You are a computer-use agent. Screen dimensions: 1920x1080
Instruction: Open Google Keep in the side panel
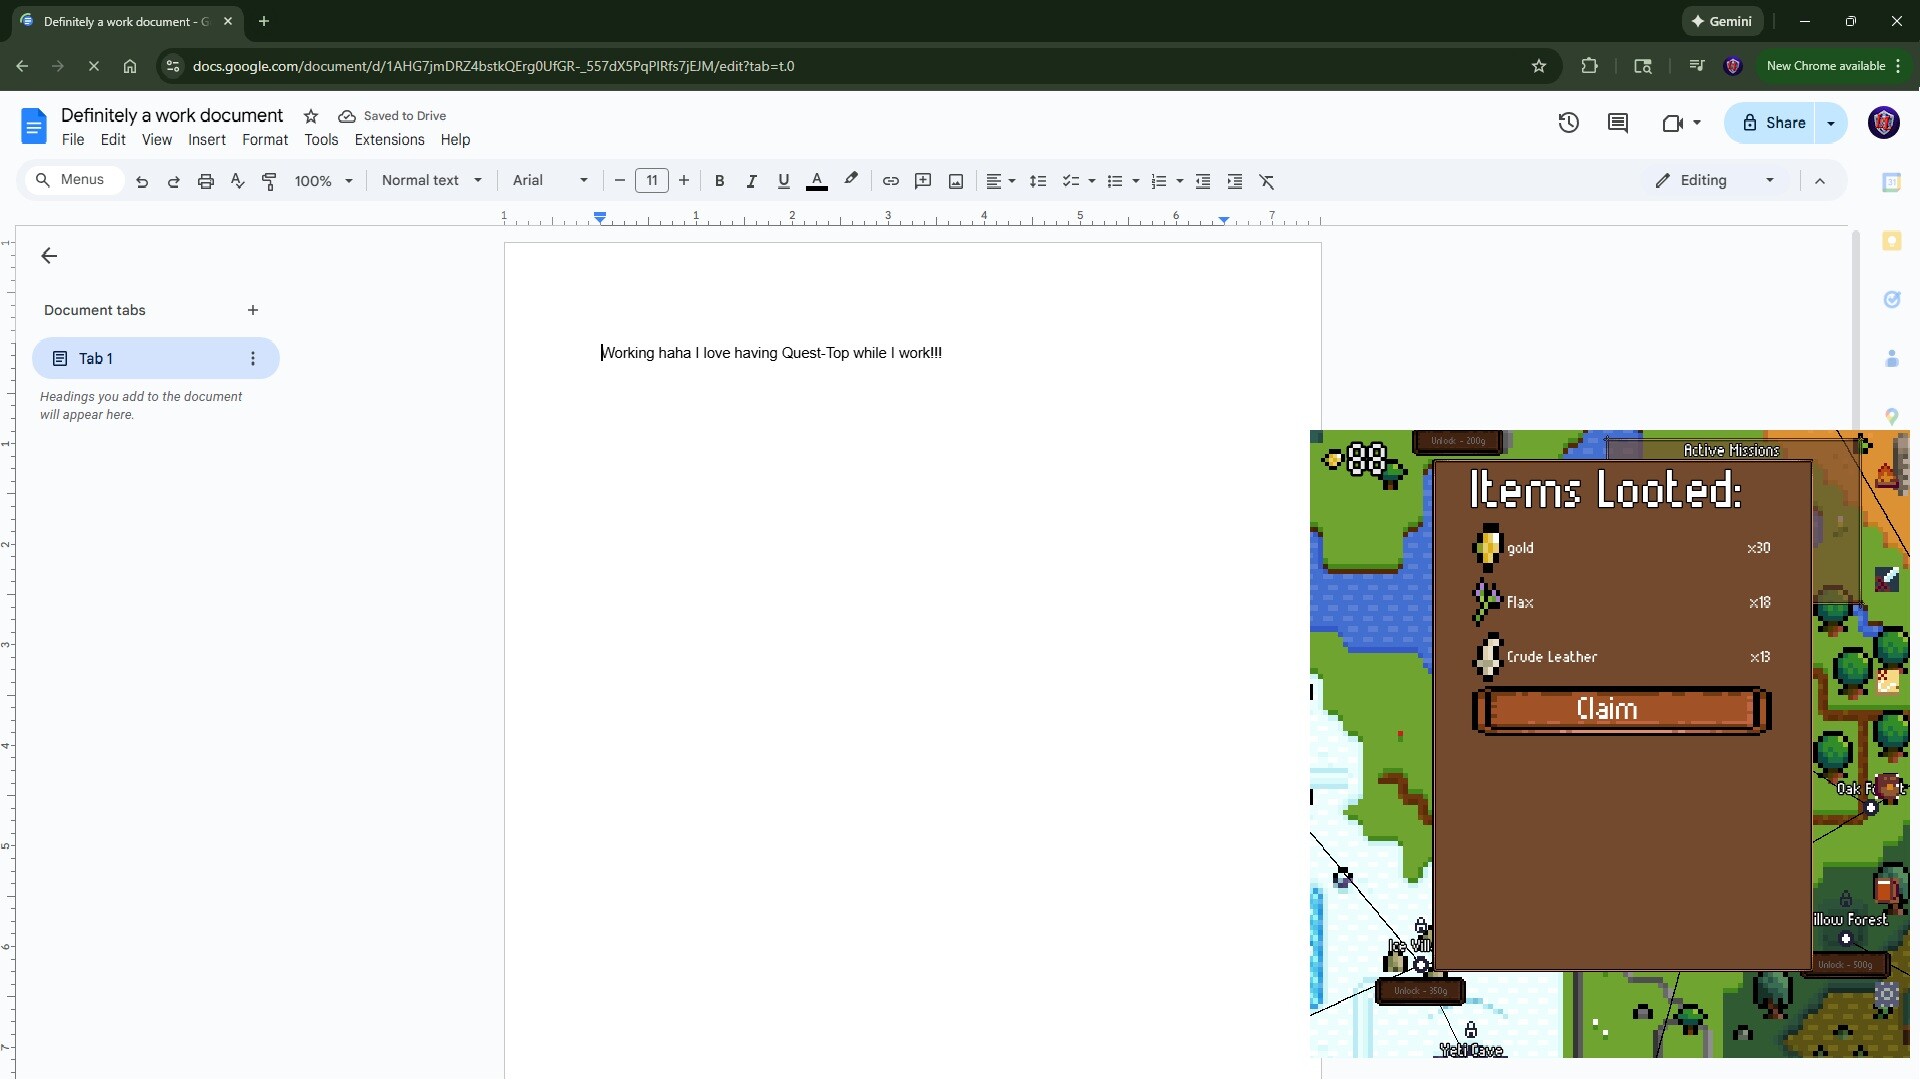click(x=1893, y=241)
